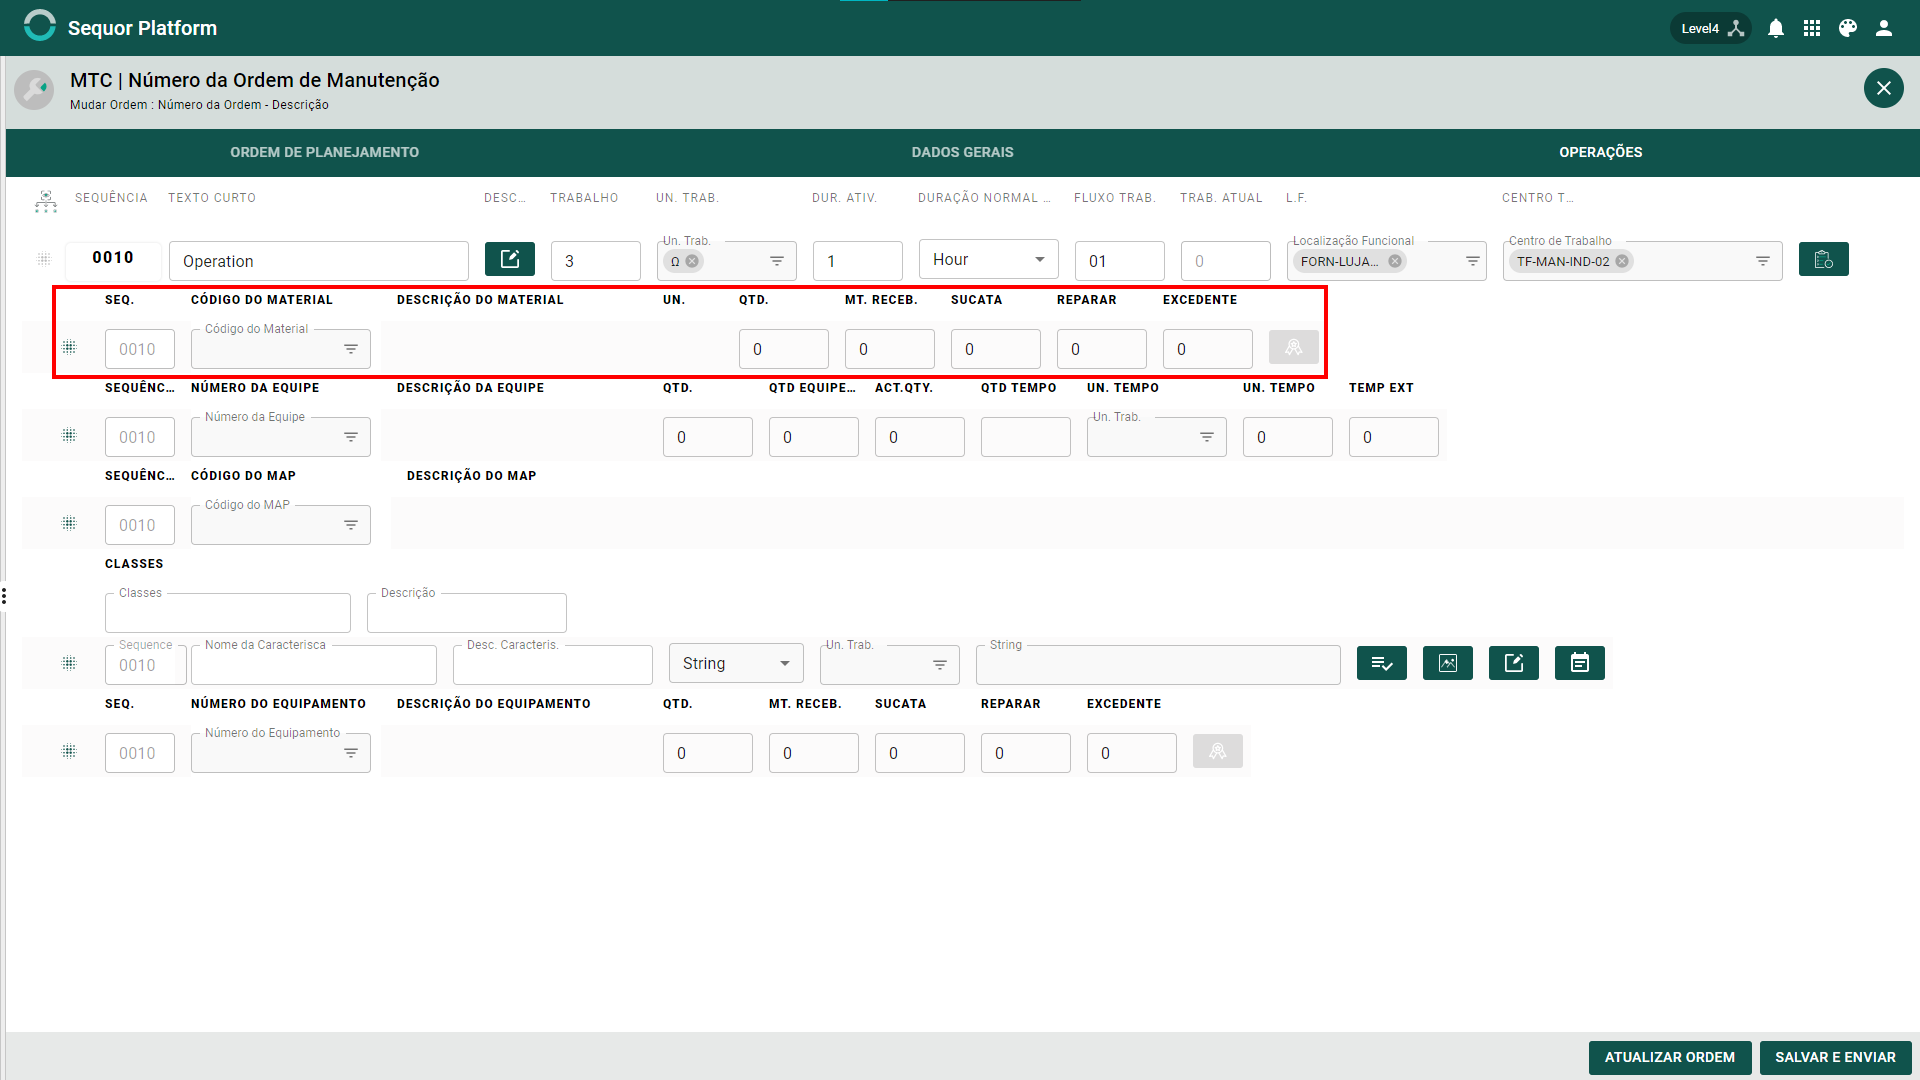Open the theme palette icon
The image size is (1920, 1080).
tap(1848, 28)
